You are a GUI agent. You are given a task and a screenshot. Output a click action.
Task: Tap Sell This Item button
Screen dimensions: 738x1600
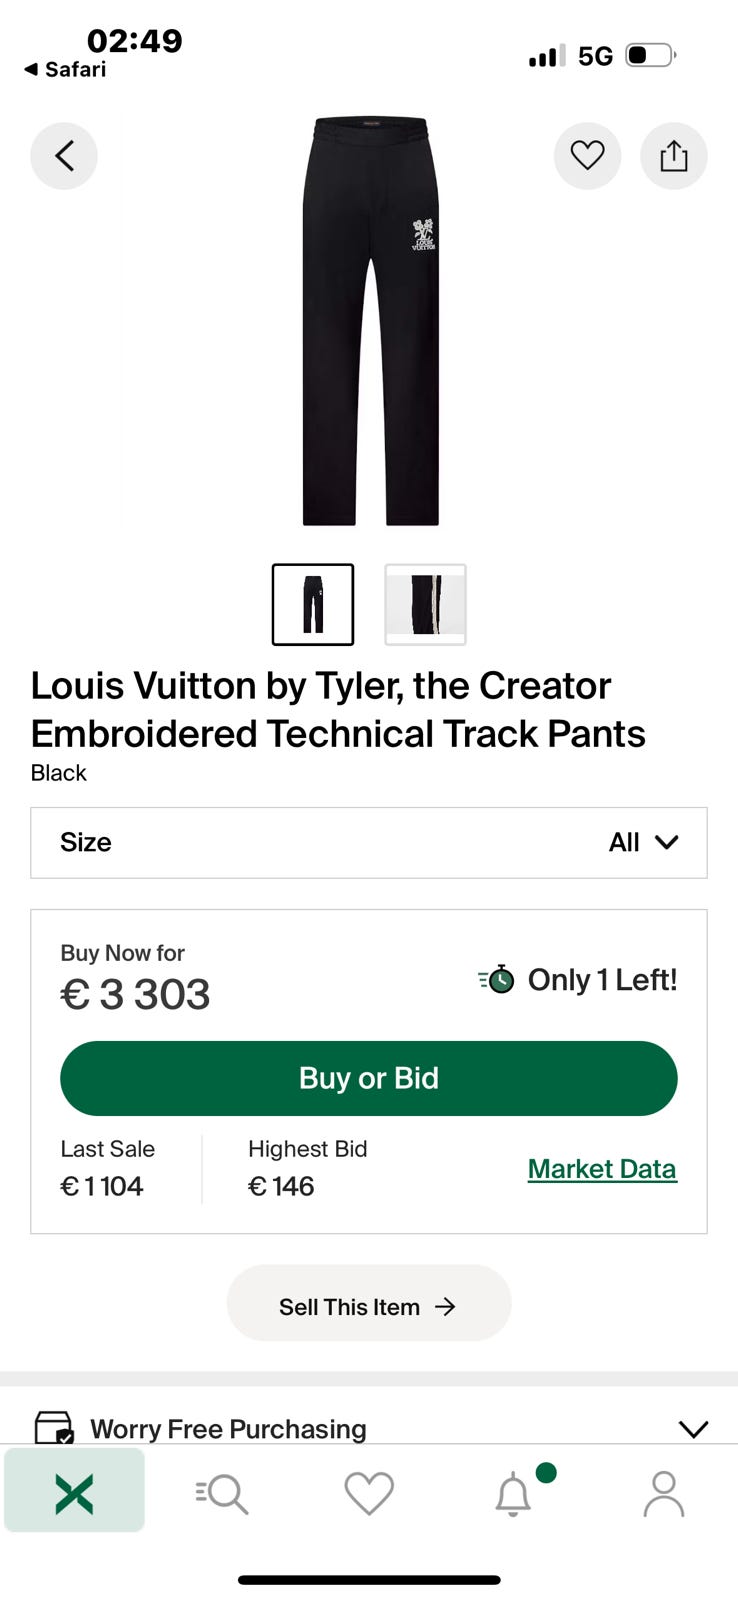point(369,1306)
